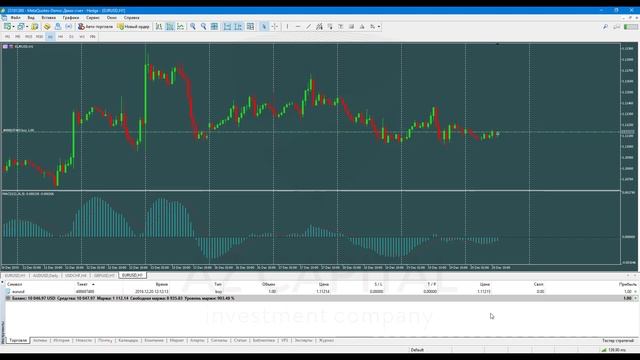Select the M30 timeframe

(x=39, y=37)
